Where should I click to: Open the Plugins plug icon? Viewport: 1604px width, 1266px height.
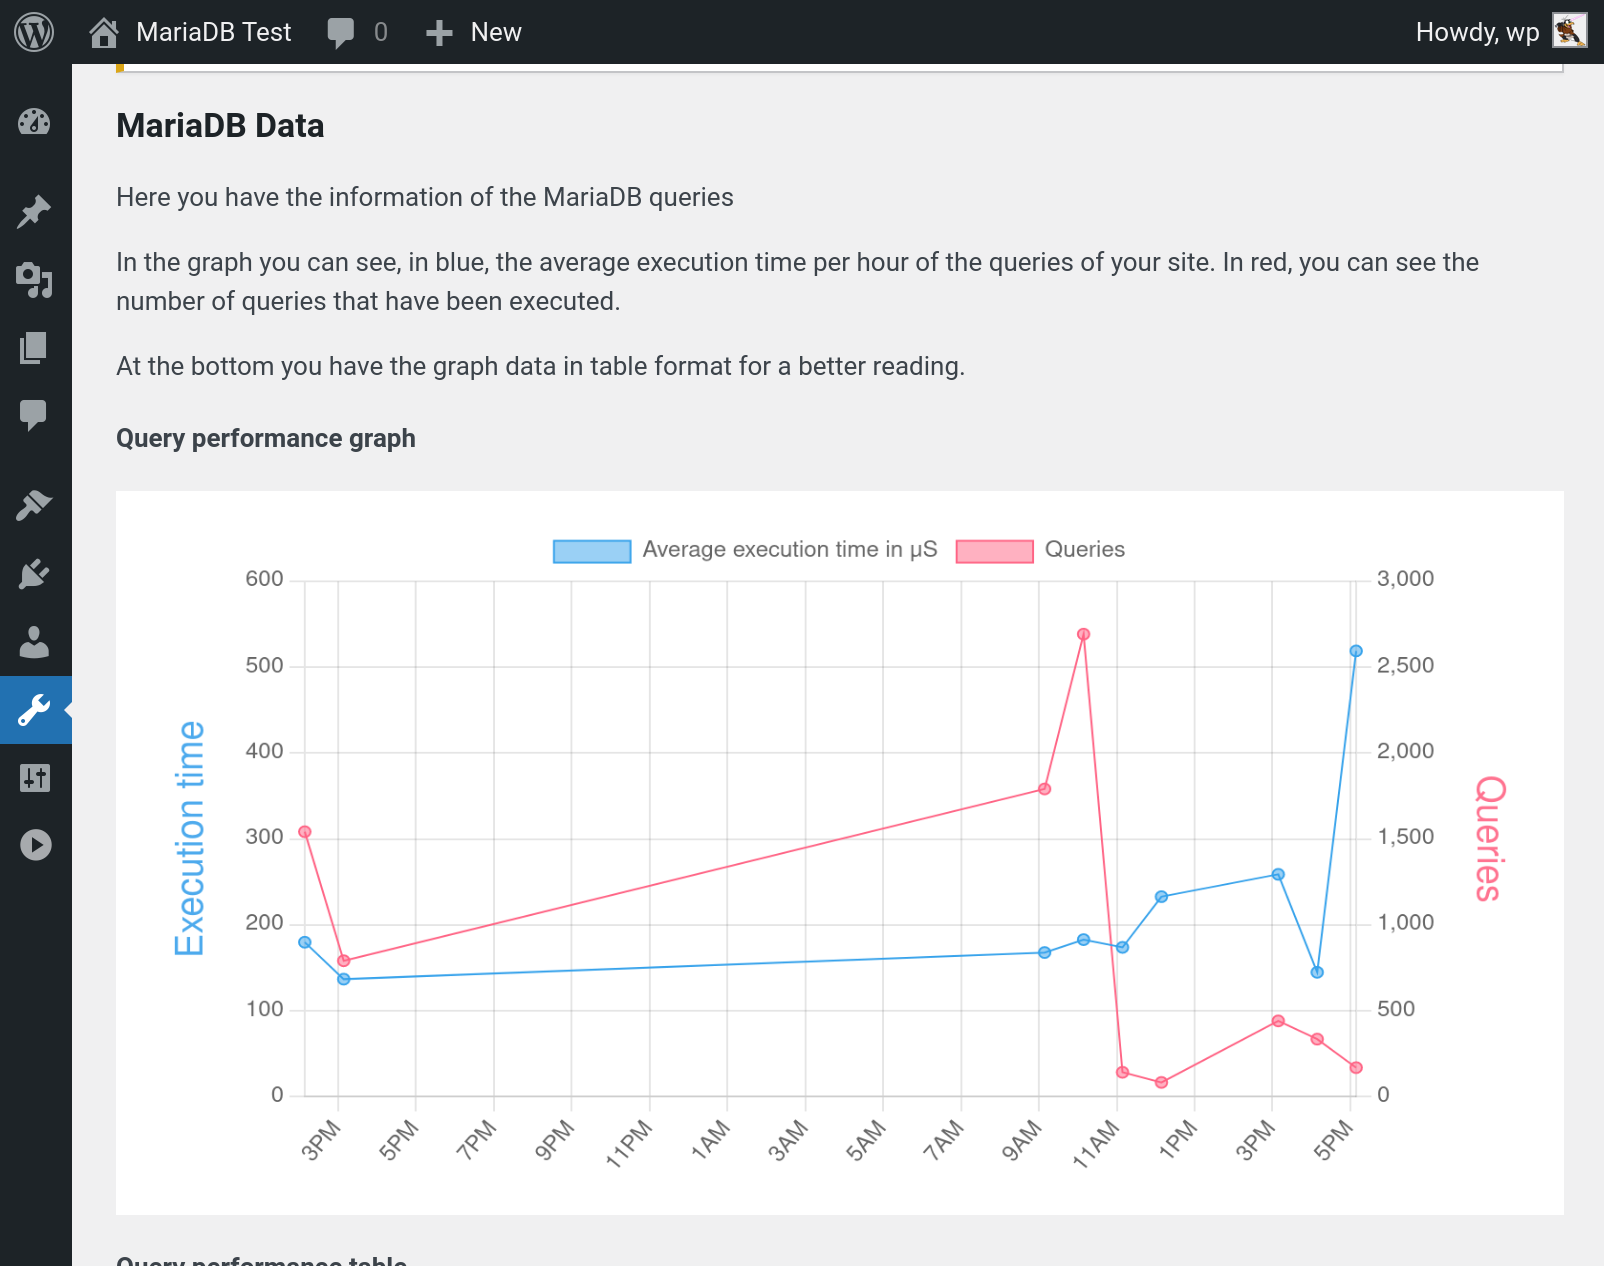pos(34,574)
